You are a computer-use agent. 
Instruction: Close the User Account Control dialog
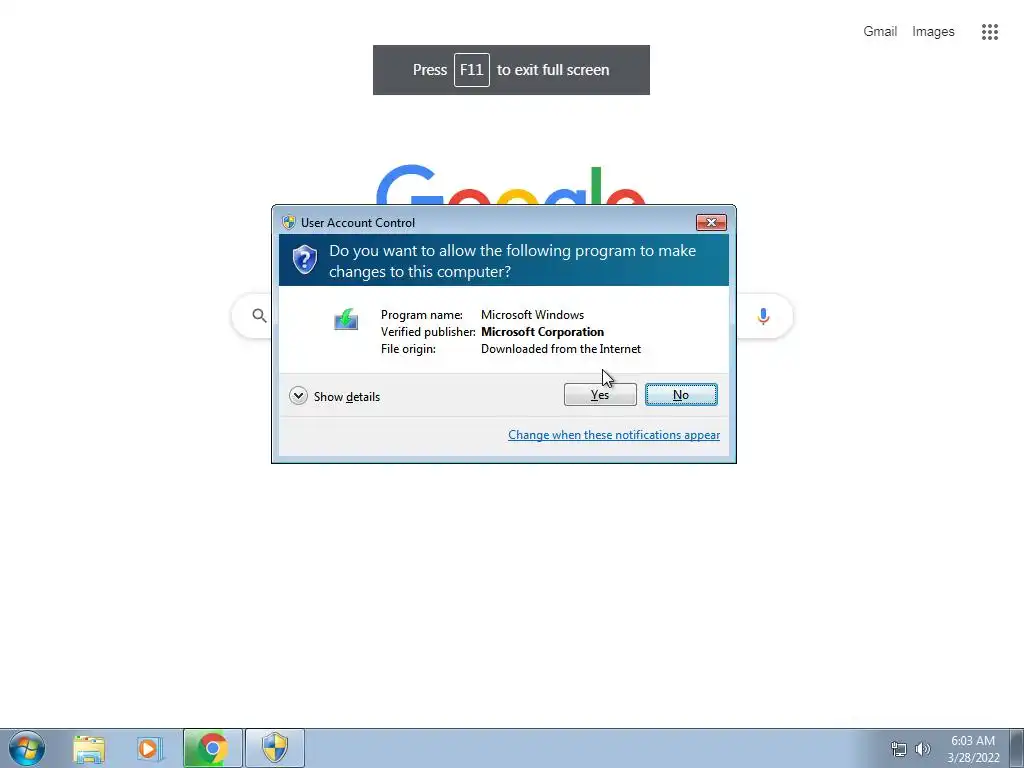click(x=711, y=223)
